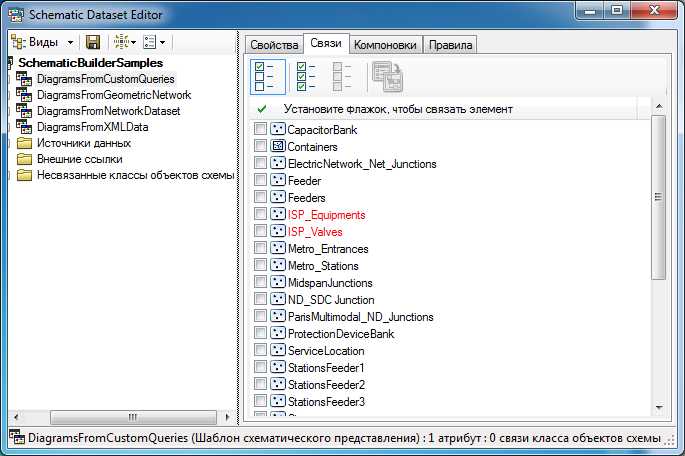Enable the CapacitorBank checkbox
Viewport: 685px width, 456px height.
261,130
